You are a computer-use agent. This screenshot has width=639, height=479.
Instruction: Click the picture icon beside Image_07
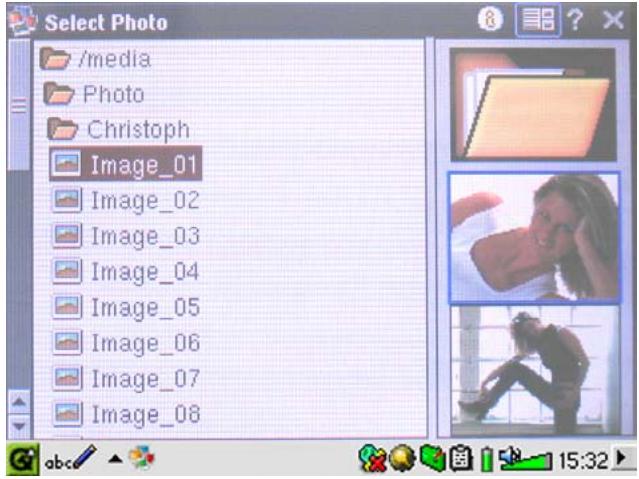click(x=67, y=379)
